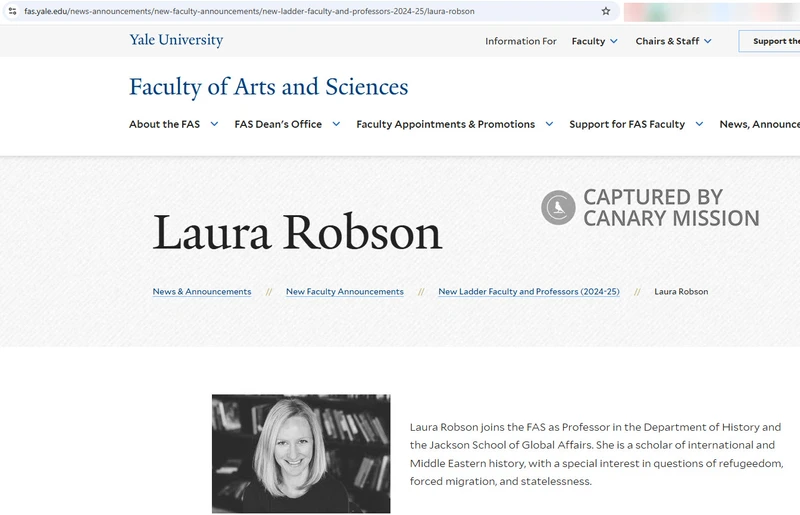Click the Faculty of Arts and Sciences title
800x515 pixels.
(x=268, y=87)
